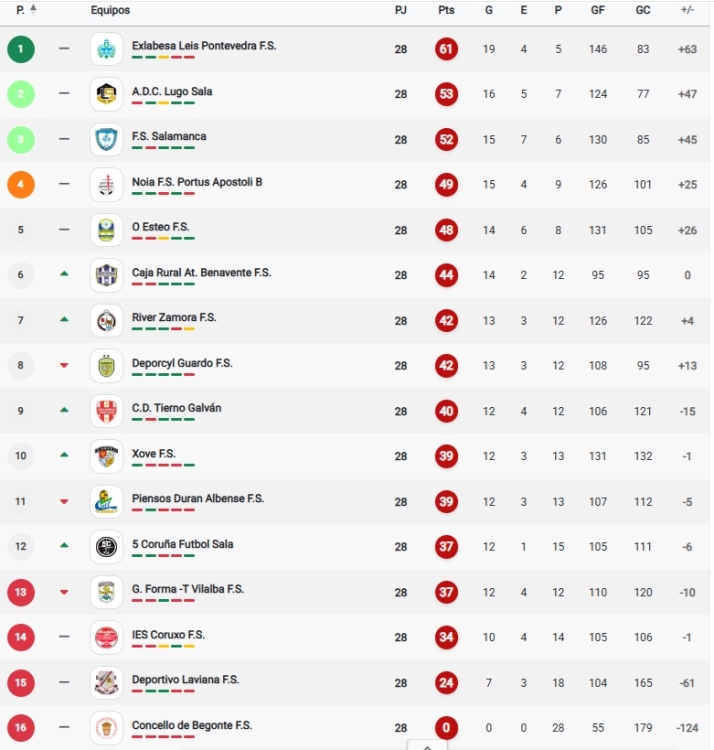Click the Xove F.S. team badge
Image resolution: width=714 pixels, height=750 pixels.
tap(106, 456)
